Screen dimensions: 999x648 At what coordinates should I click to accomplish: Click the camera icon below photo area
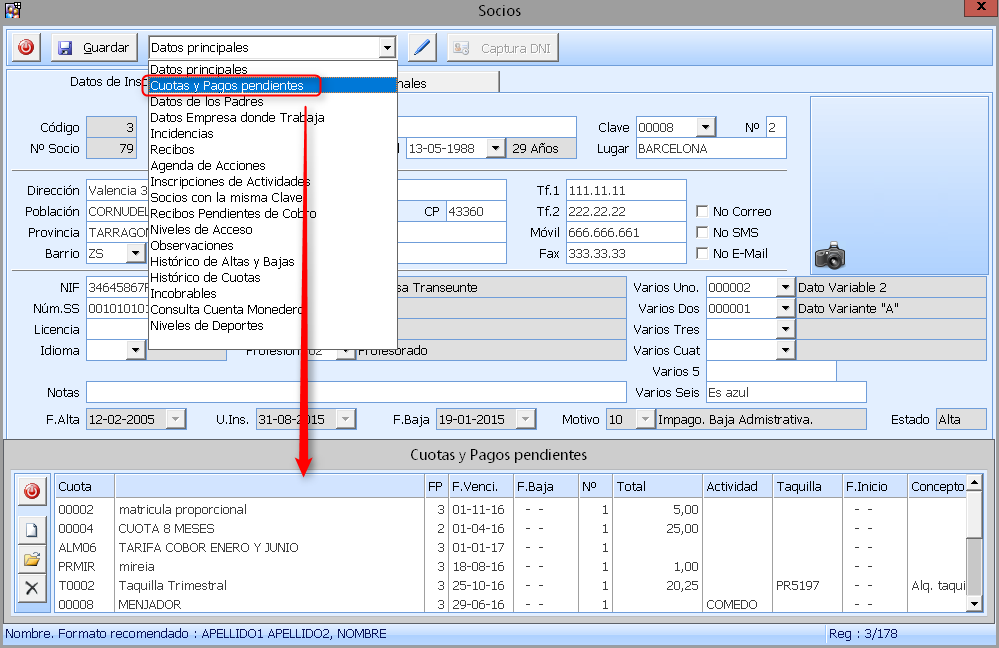coord(830,257)
